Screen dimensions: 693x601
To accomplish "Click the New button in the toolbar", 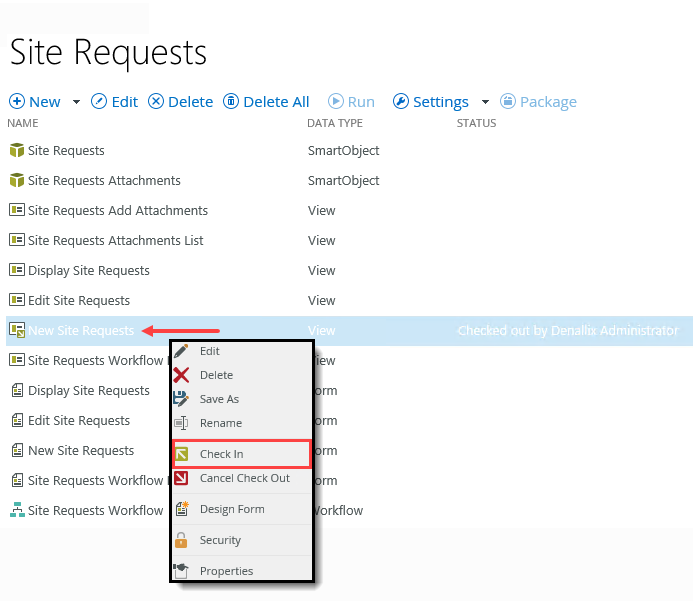I will pos(35,102).
